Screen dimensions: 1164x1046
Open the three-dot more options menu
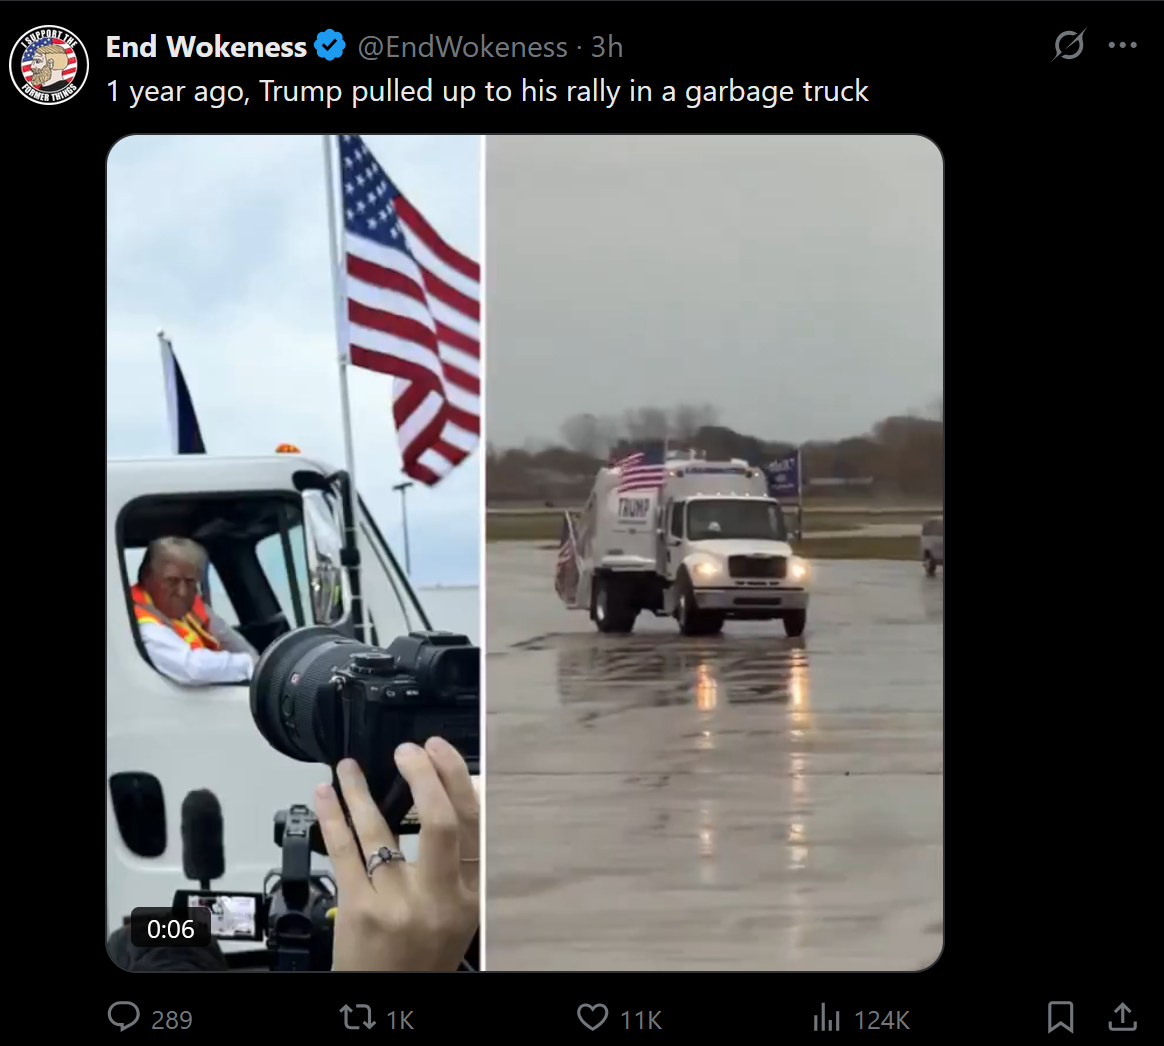[1122, 45]
